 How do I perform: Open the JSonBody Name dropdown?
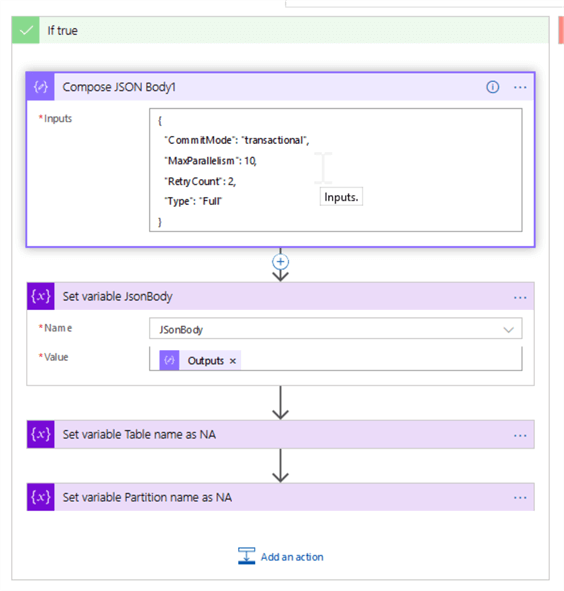pos(509,330)
